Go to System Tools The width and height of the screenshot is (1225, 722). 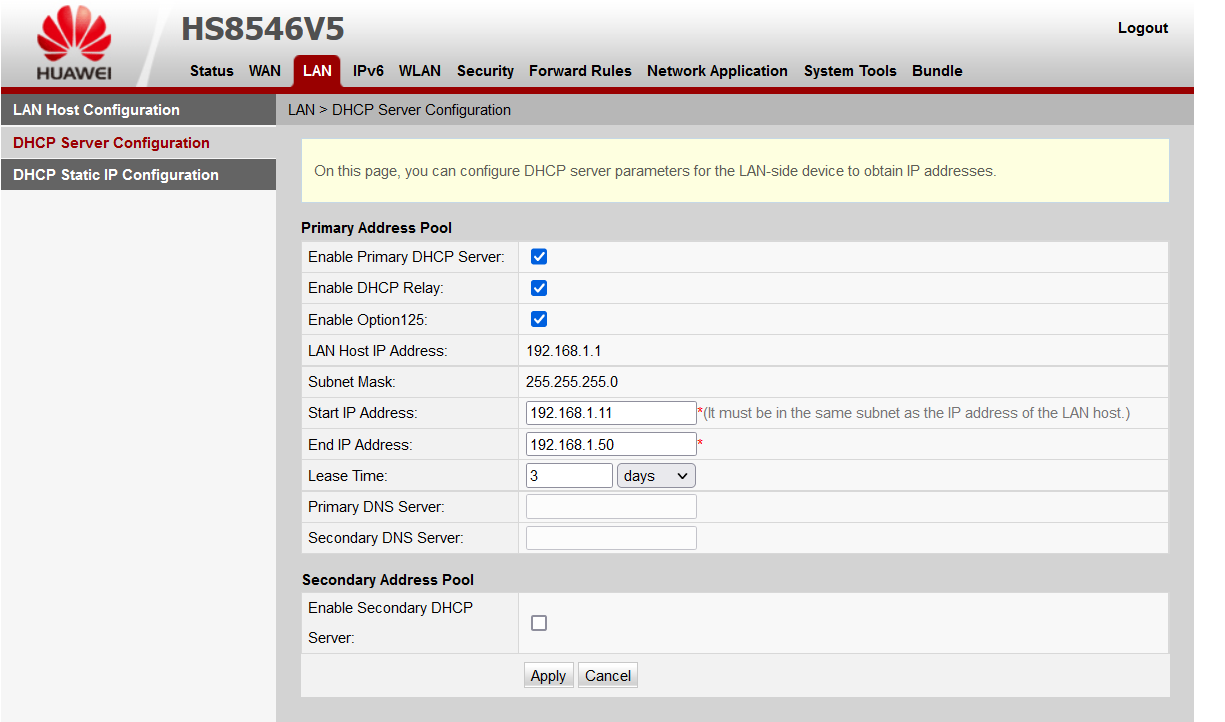[x=850, y=71]
